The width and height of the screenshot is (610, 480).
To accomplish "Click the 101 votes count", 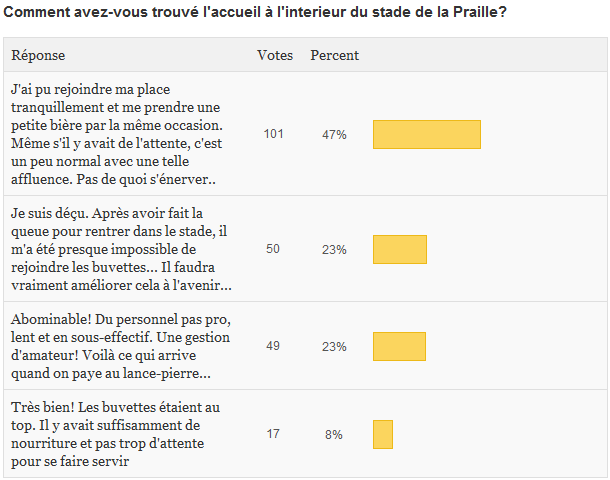I will [274, 134].
